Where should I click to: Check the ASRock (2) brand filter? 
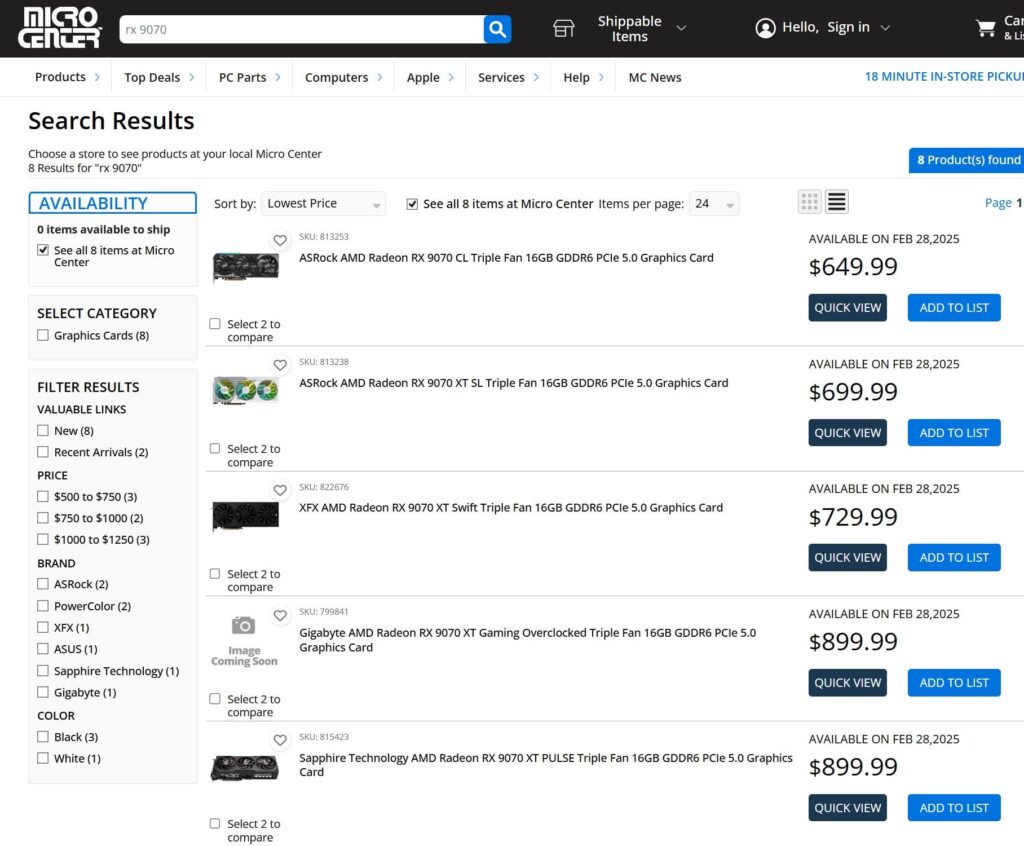43,584
